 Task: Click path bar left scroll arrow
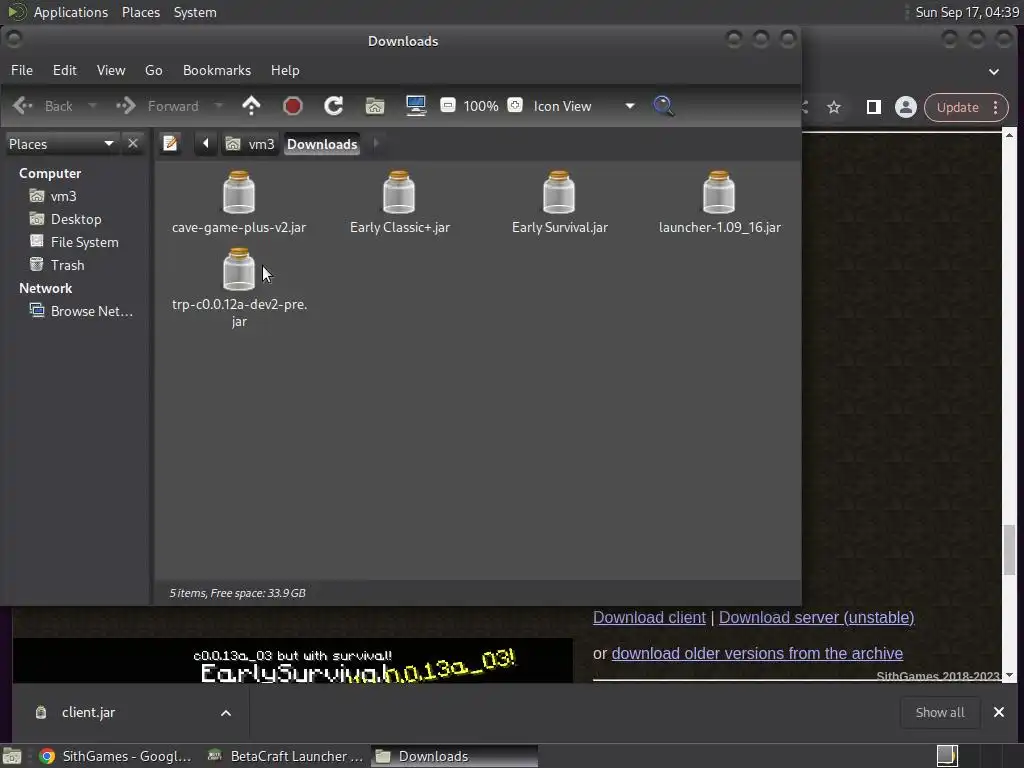pos(206,143)
